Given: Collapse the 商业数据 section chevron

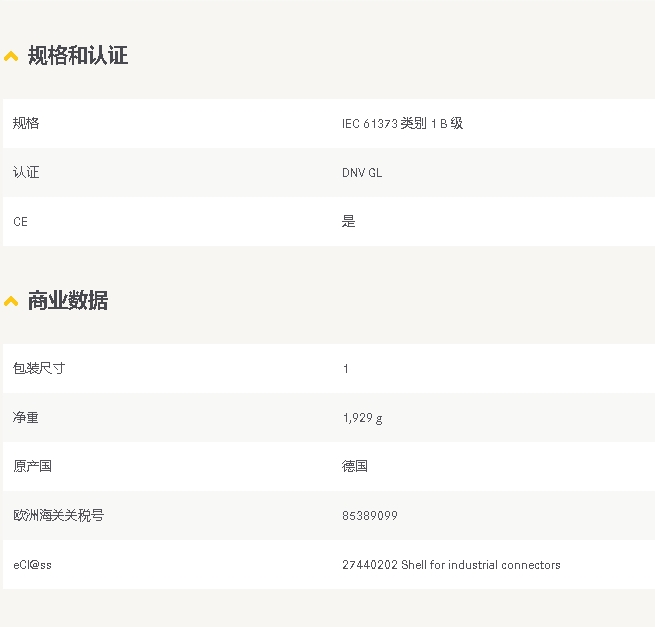Looking at the screenshot, I should click(11, 301).
